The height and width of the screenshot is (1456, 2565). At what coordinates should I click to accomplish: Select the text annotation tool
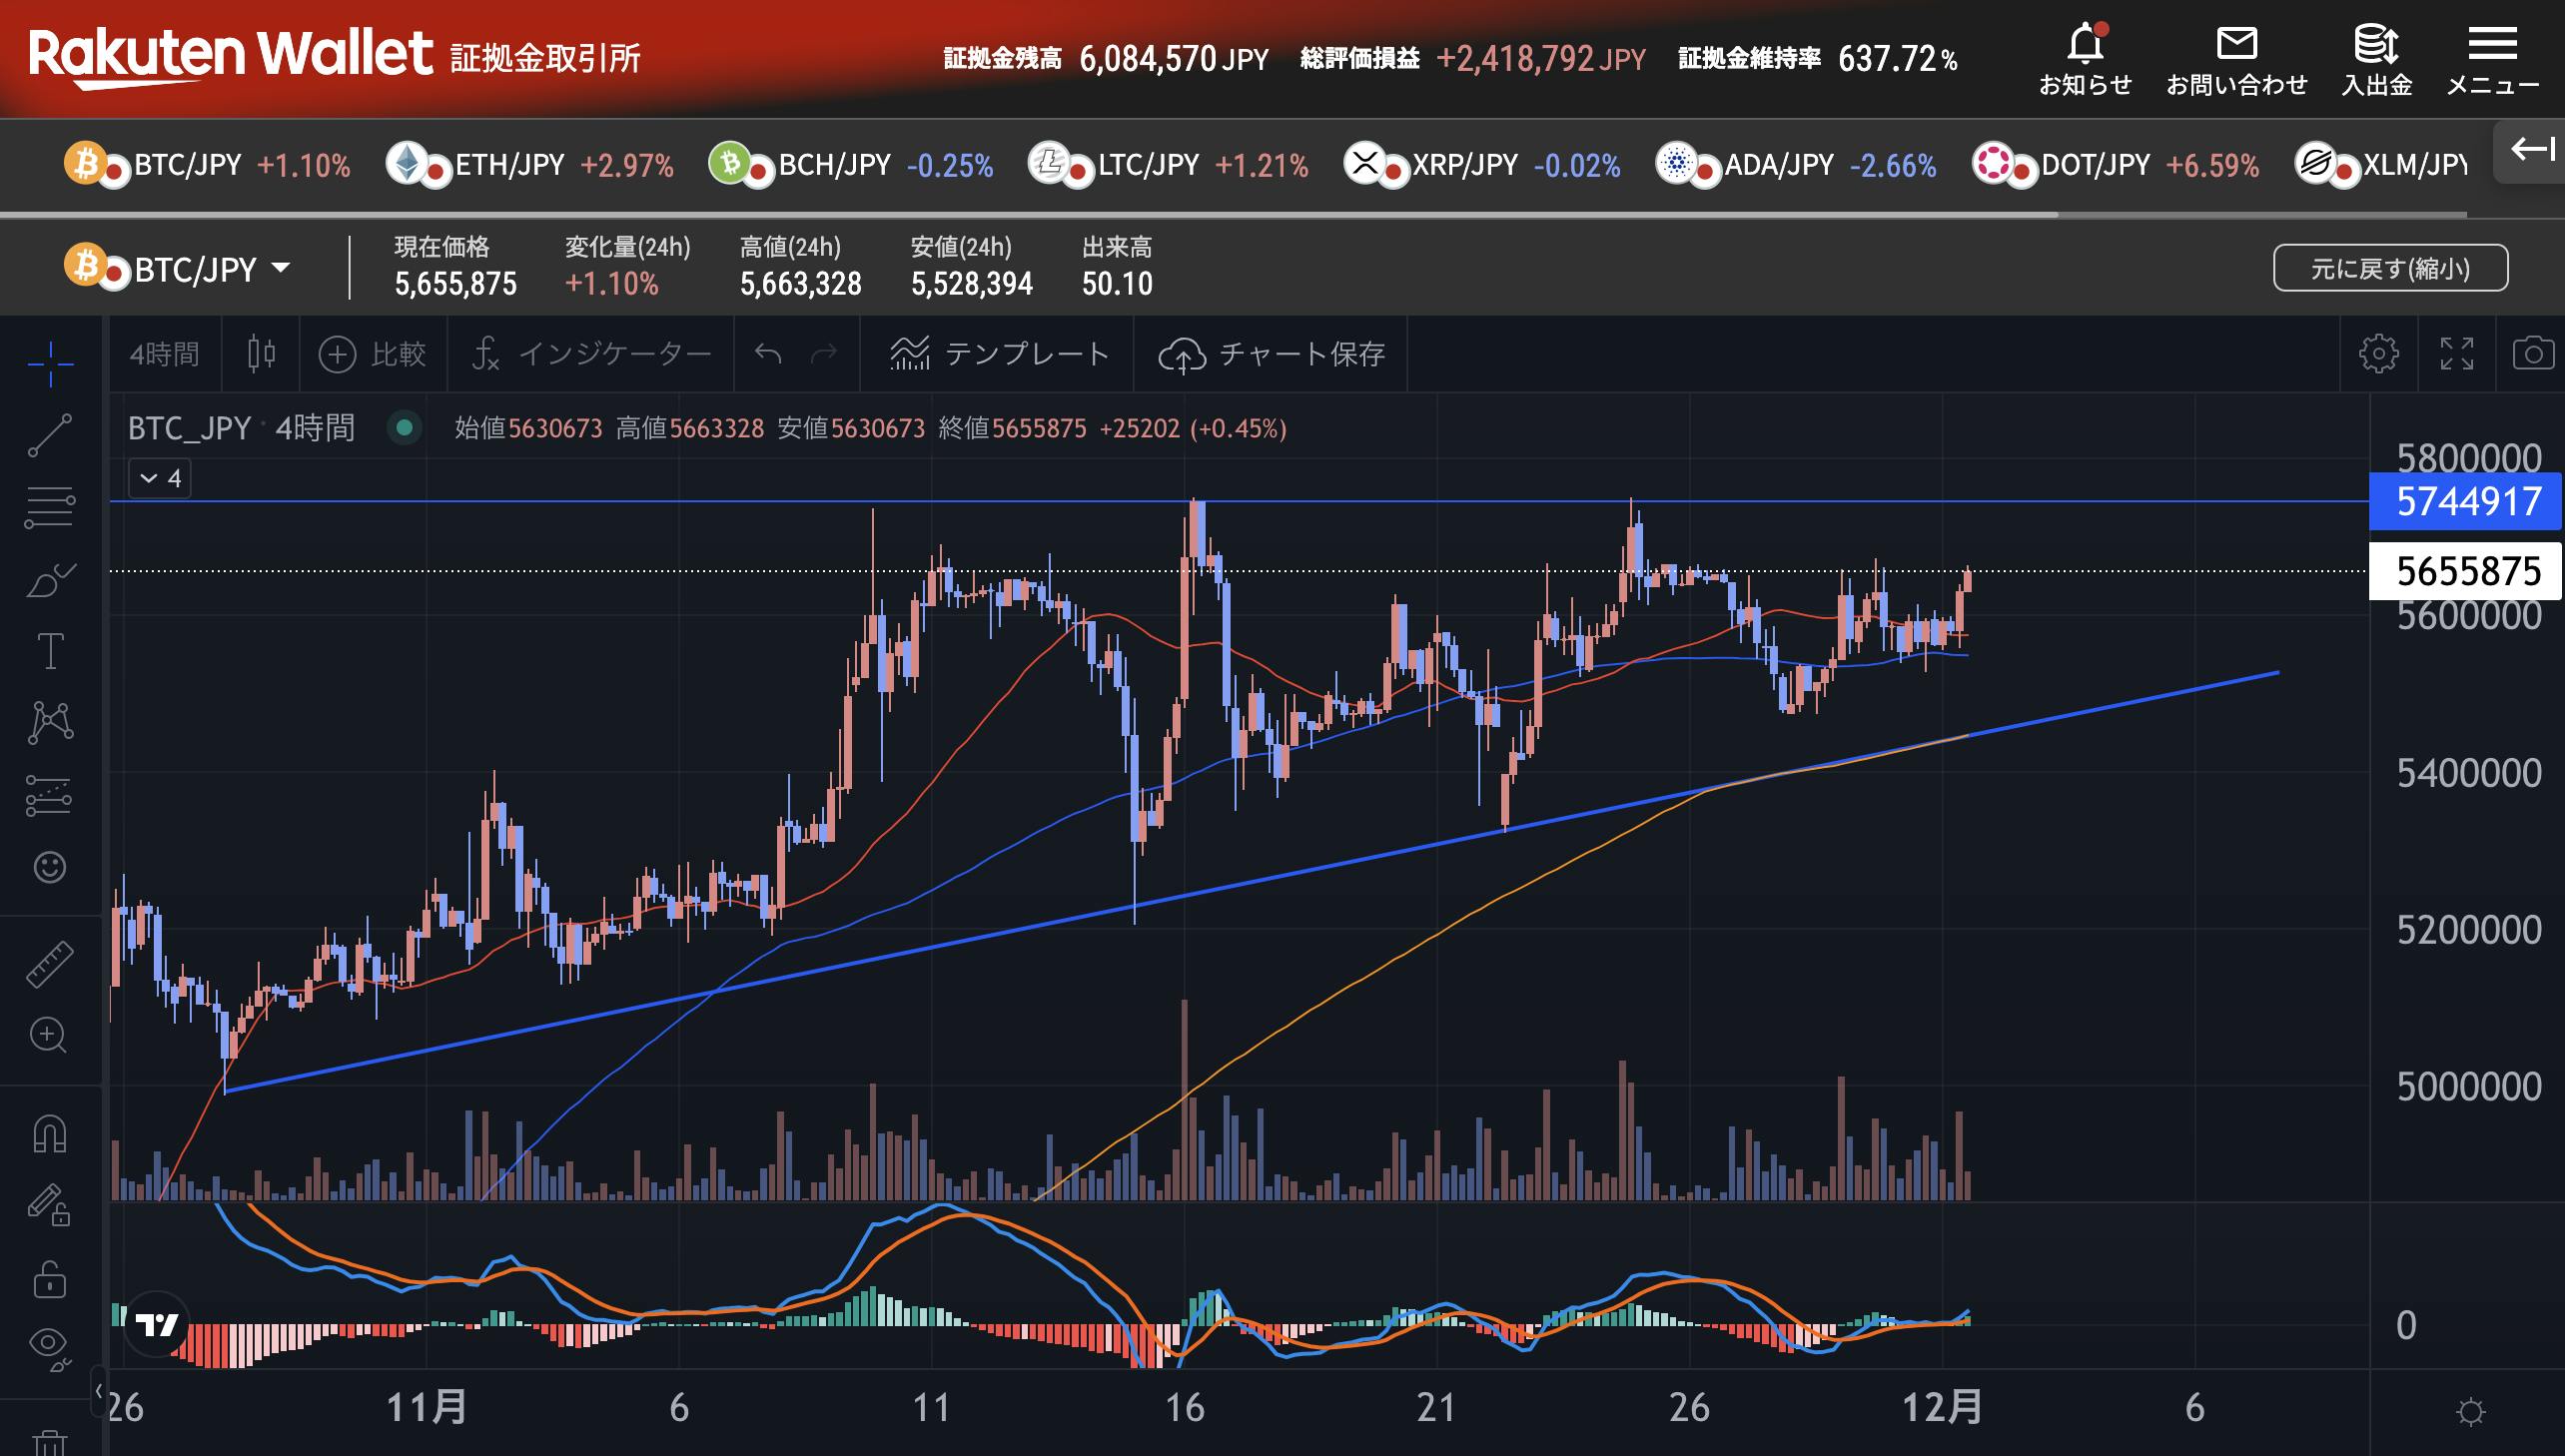point(49,651)
